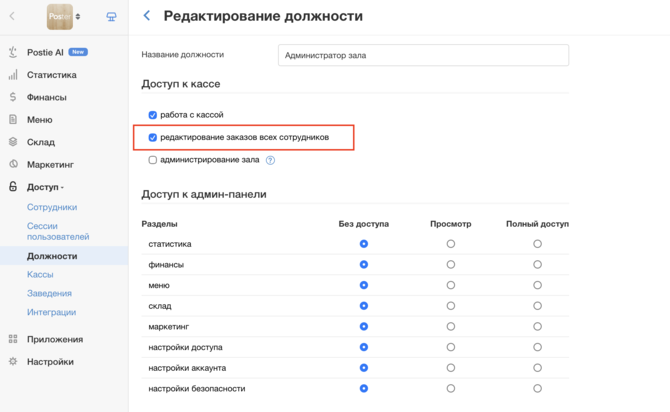Open the Заведения link
The image size is (670, 412).
pyautogui.click(x=49, y=293)
